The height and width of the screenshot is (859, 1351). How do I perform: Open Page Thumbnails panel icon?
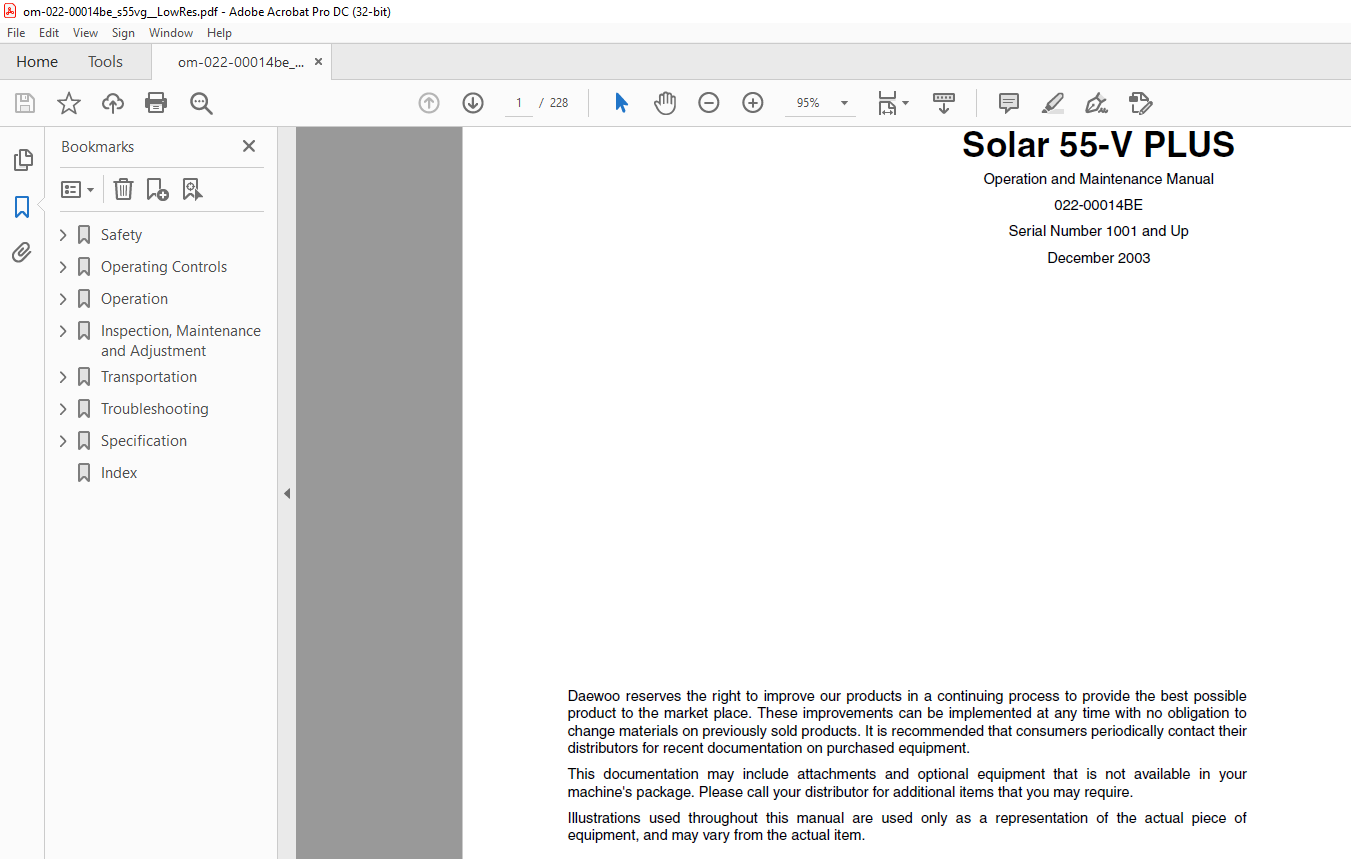coord(22,160)
